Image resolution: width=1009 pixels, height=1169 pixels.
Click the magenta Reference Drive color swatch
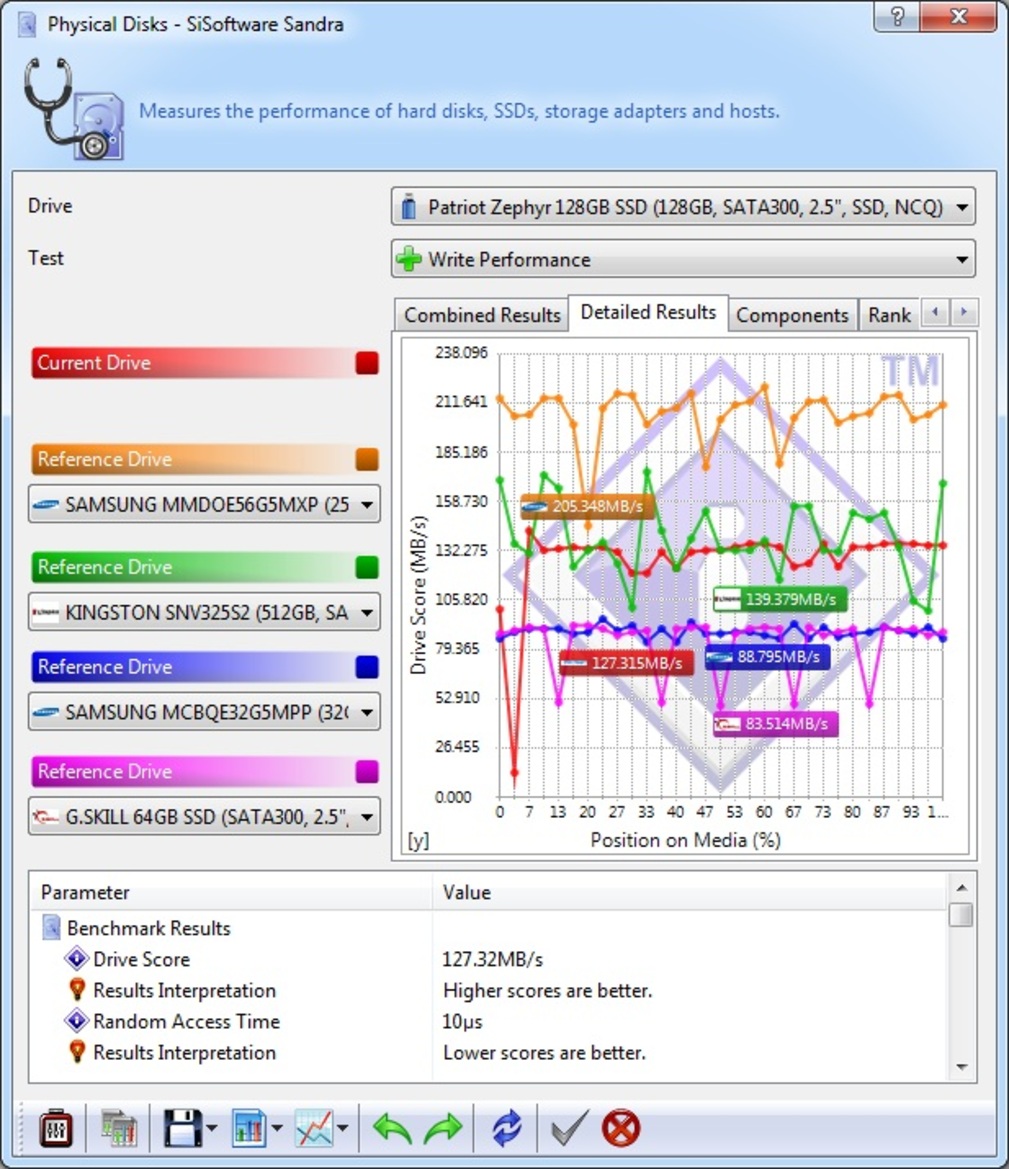[367, 772]
